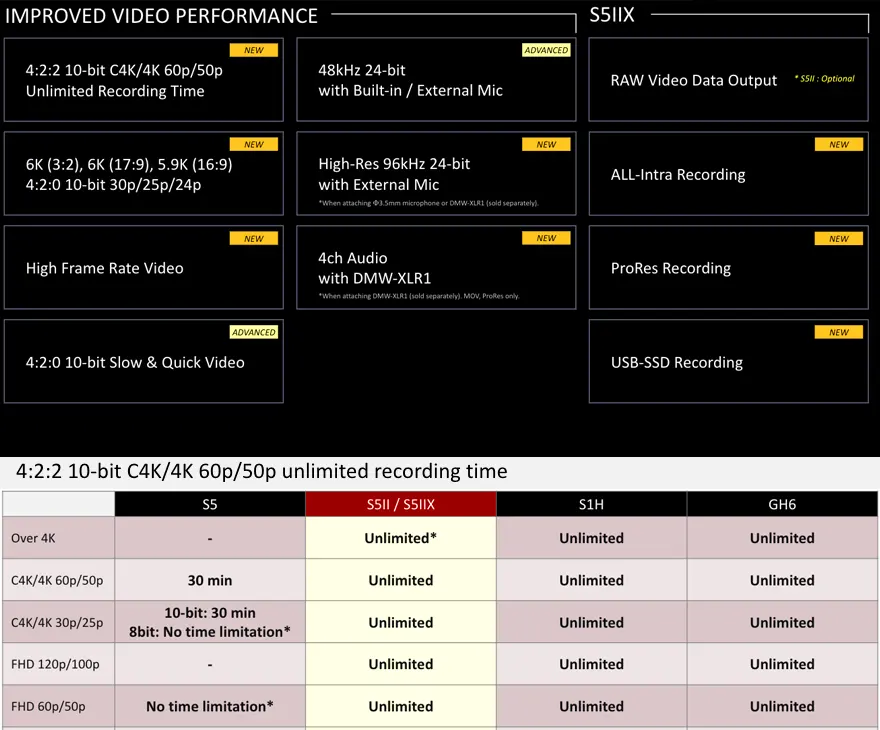Click the 'S5' column header
Image resolution: width=880 pixels, height=730 pixels.
coord(210,504)
